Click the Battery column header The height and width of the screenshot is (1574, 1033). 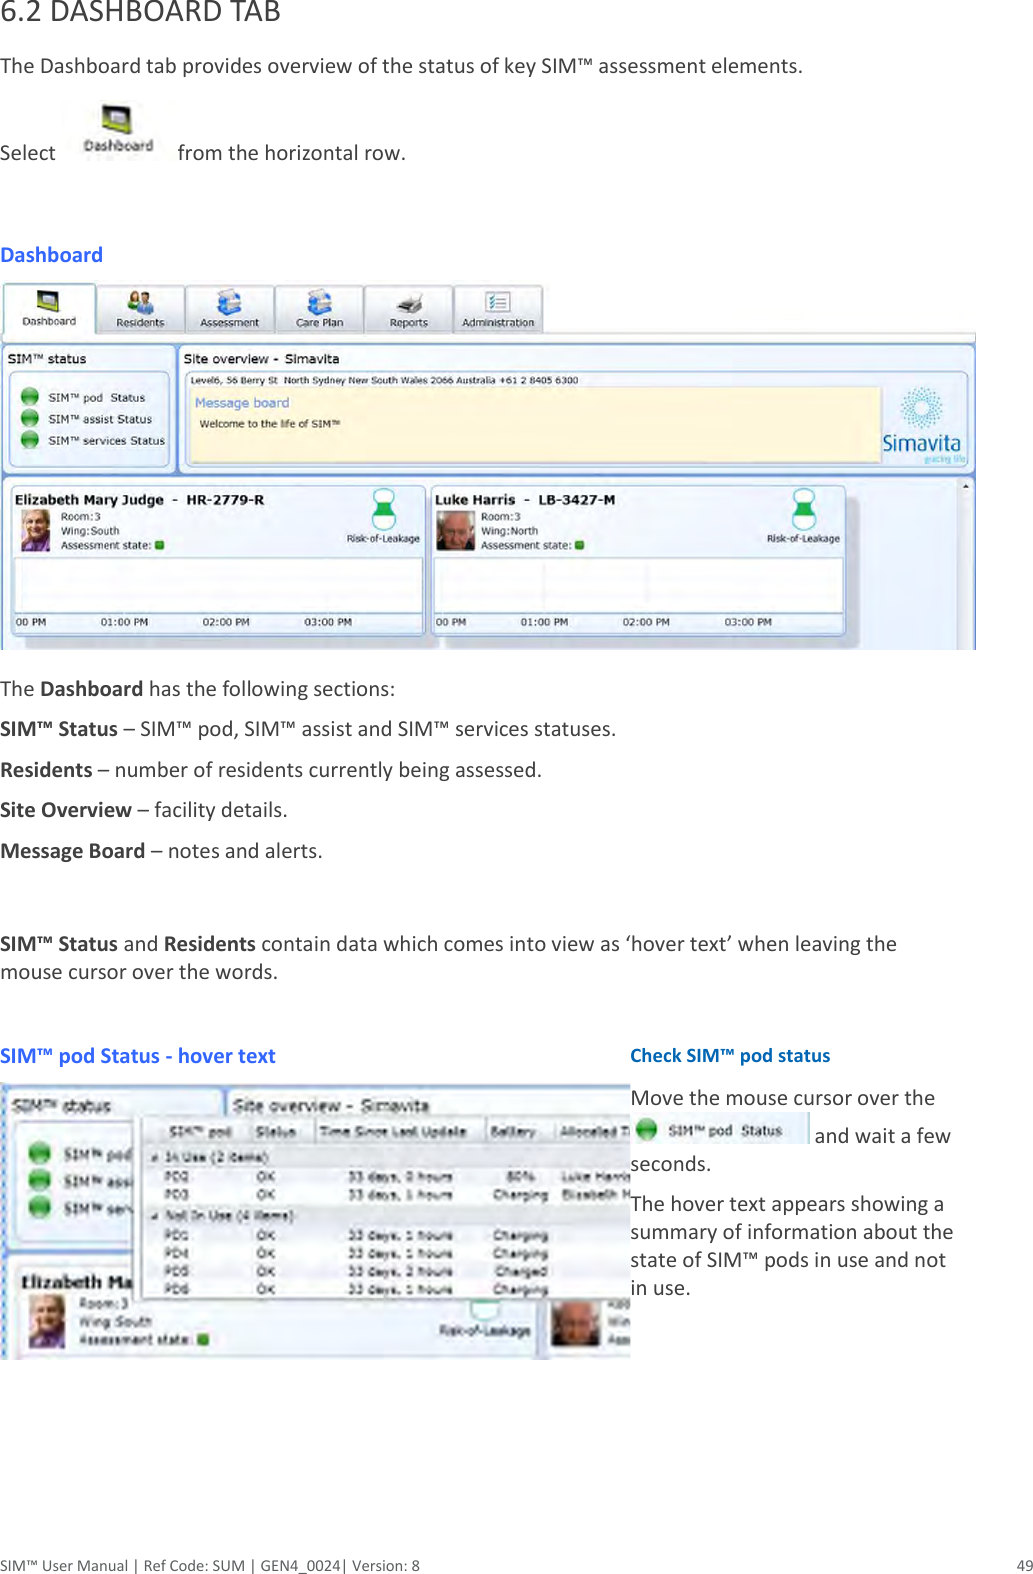point(513,1132)
